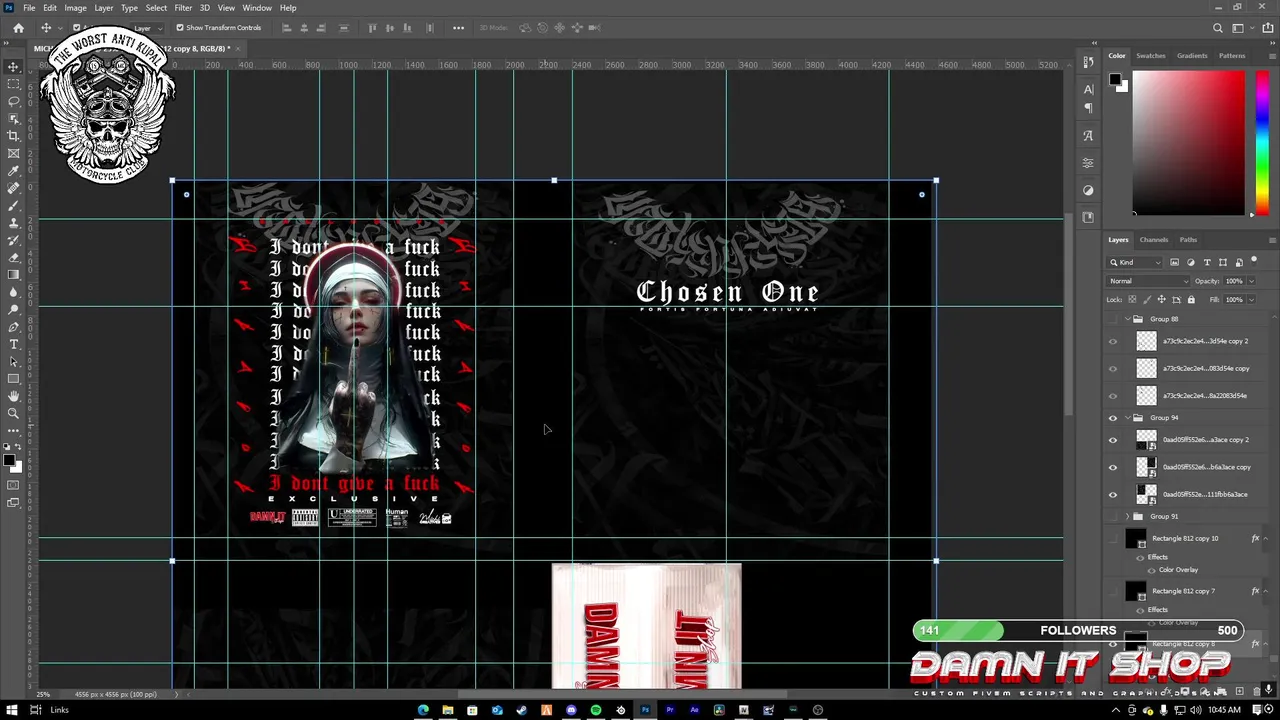Select the Rectangle shape tool

[x=13, y=379]
